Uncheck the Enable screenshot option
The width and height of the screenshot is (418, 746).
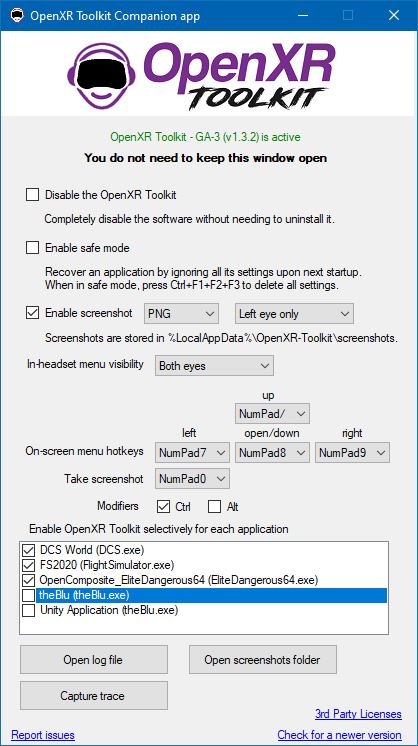point(32,314)
